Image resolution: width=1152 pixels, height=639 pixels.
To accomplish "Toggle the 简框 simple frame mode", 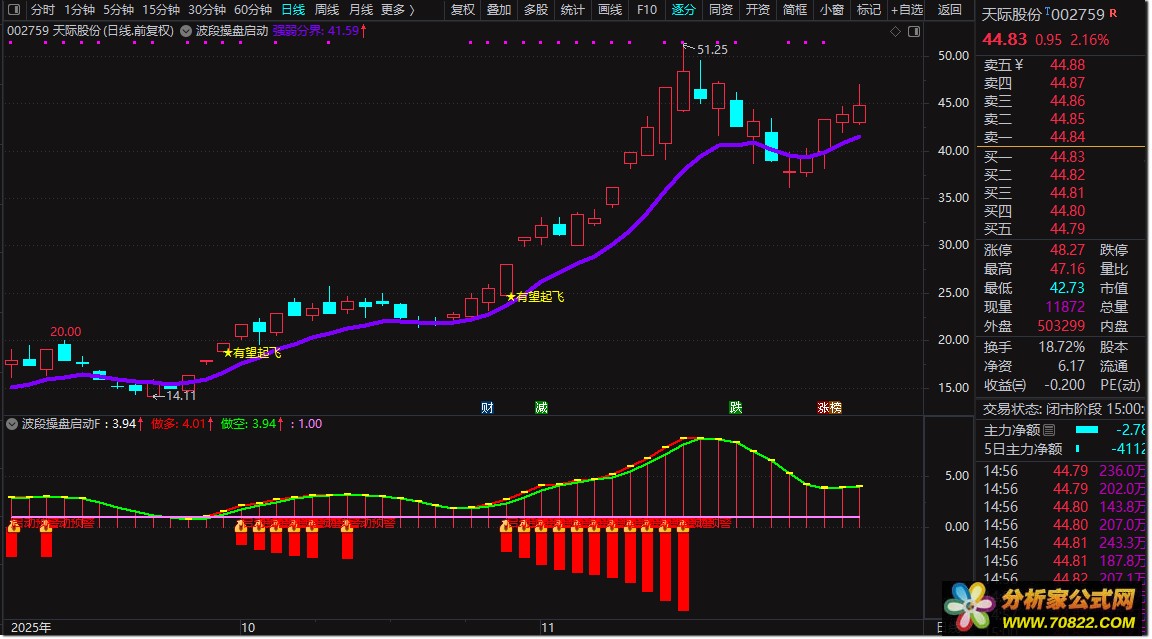I will coord(795,10).
